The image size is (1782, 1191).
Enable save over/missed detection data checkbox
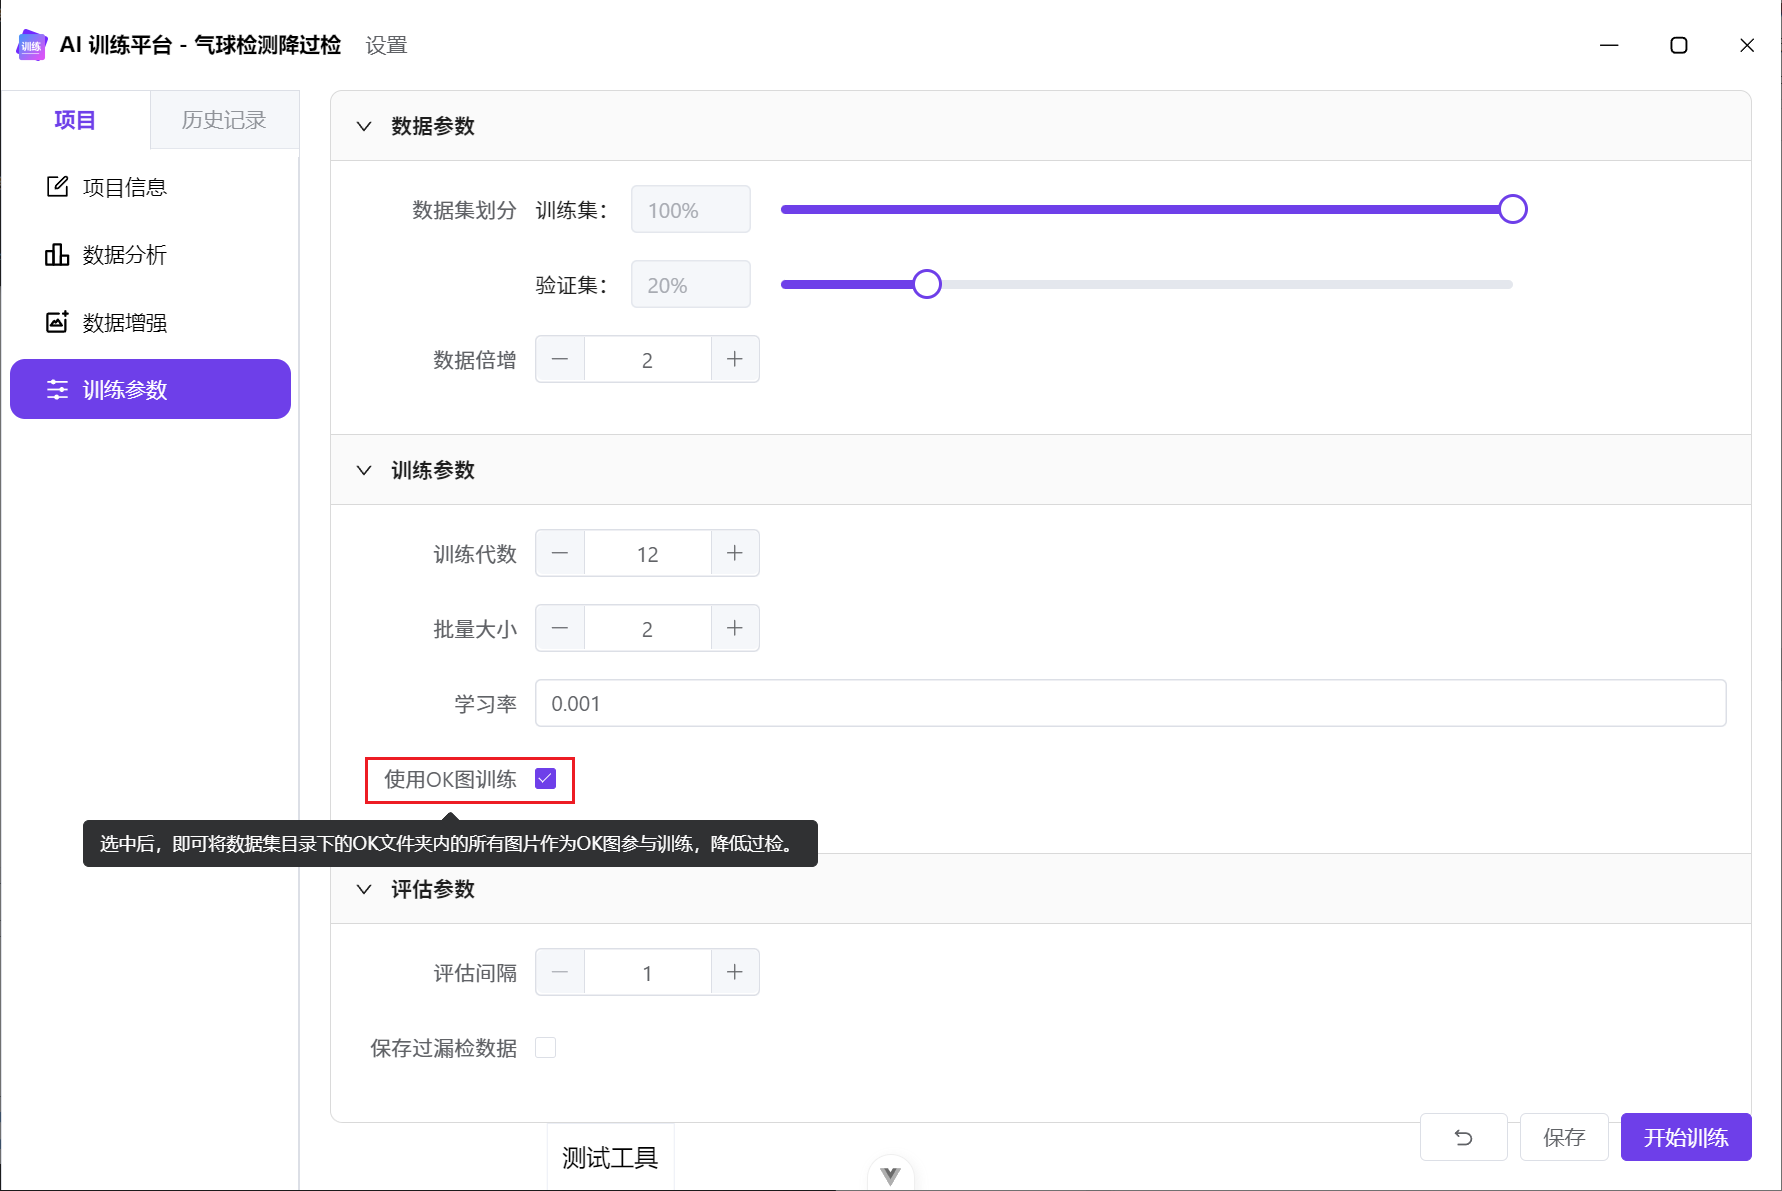[545, 1047]
